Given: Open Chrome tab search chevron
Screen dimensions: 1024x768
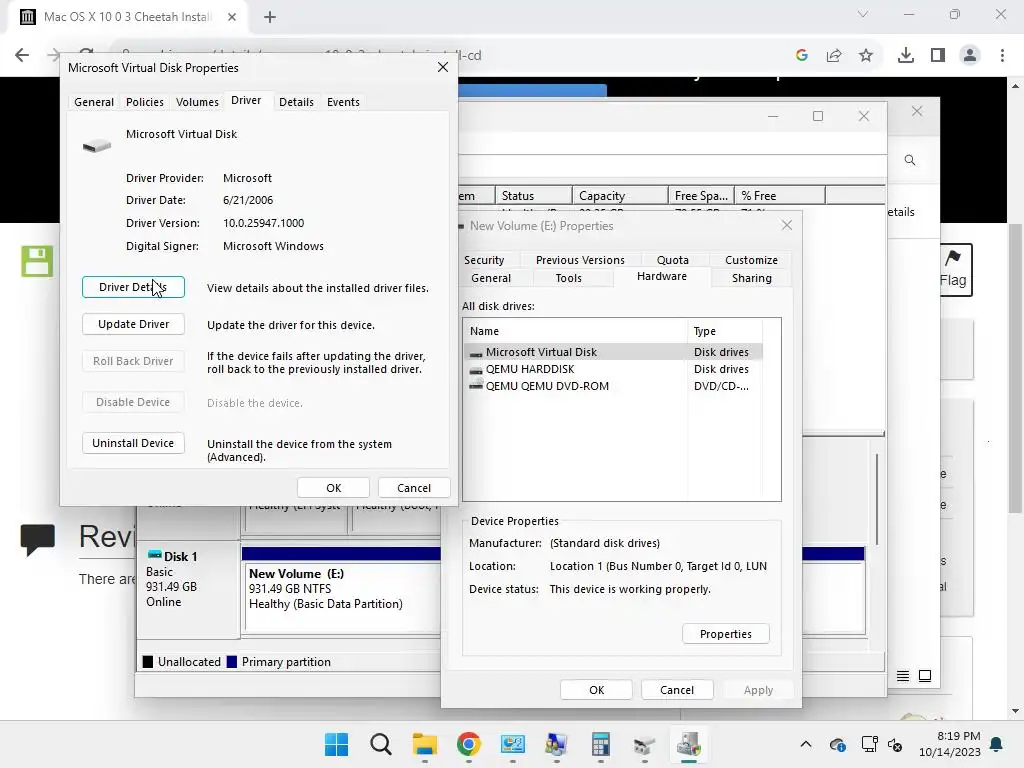Looking at the screenshot, I should click(863, 14).
